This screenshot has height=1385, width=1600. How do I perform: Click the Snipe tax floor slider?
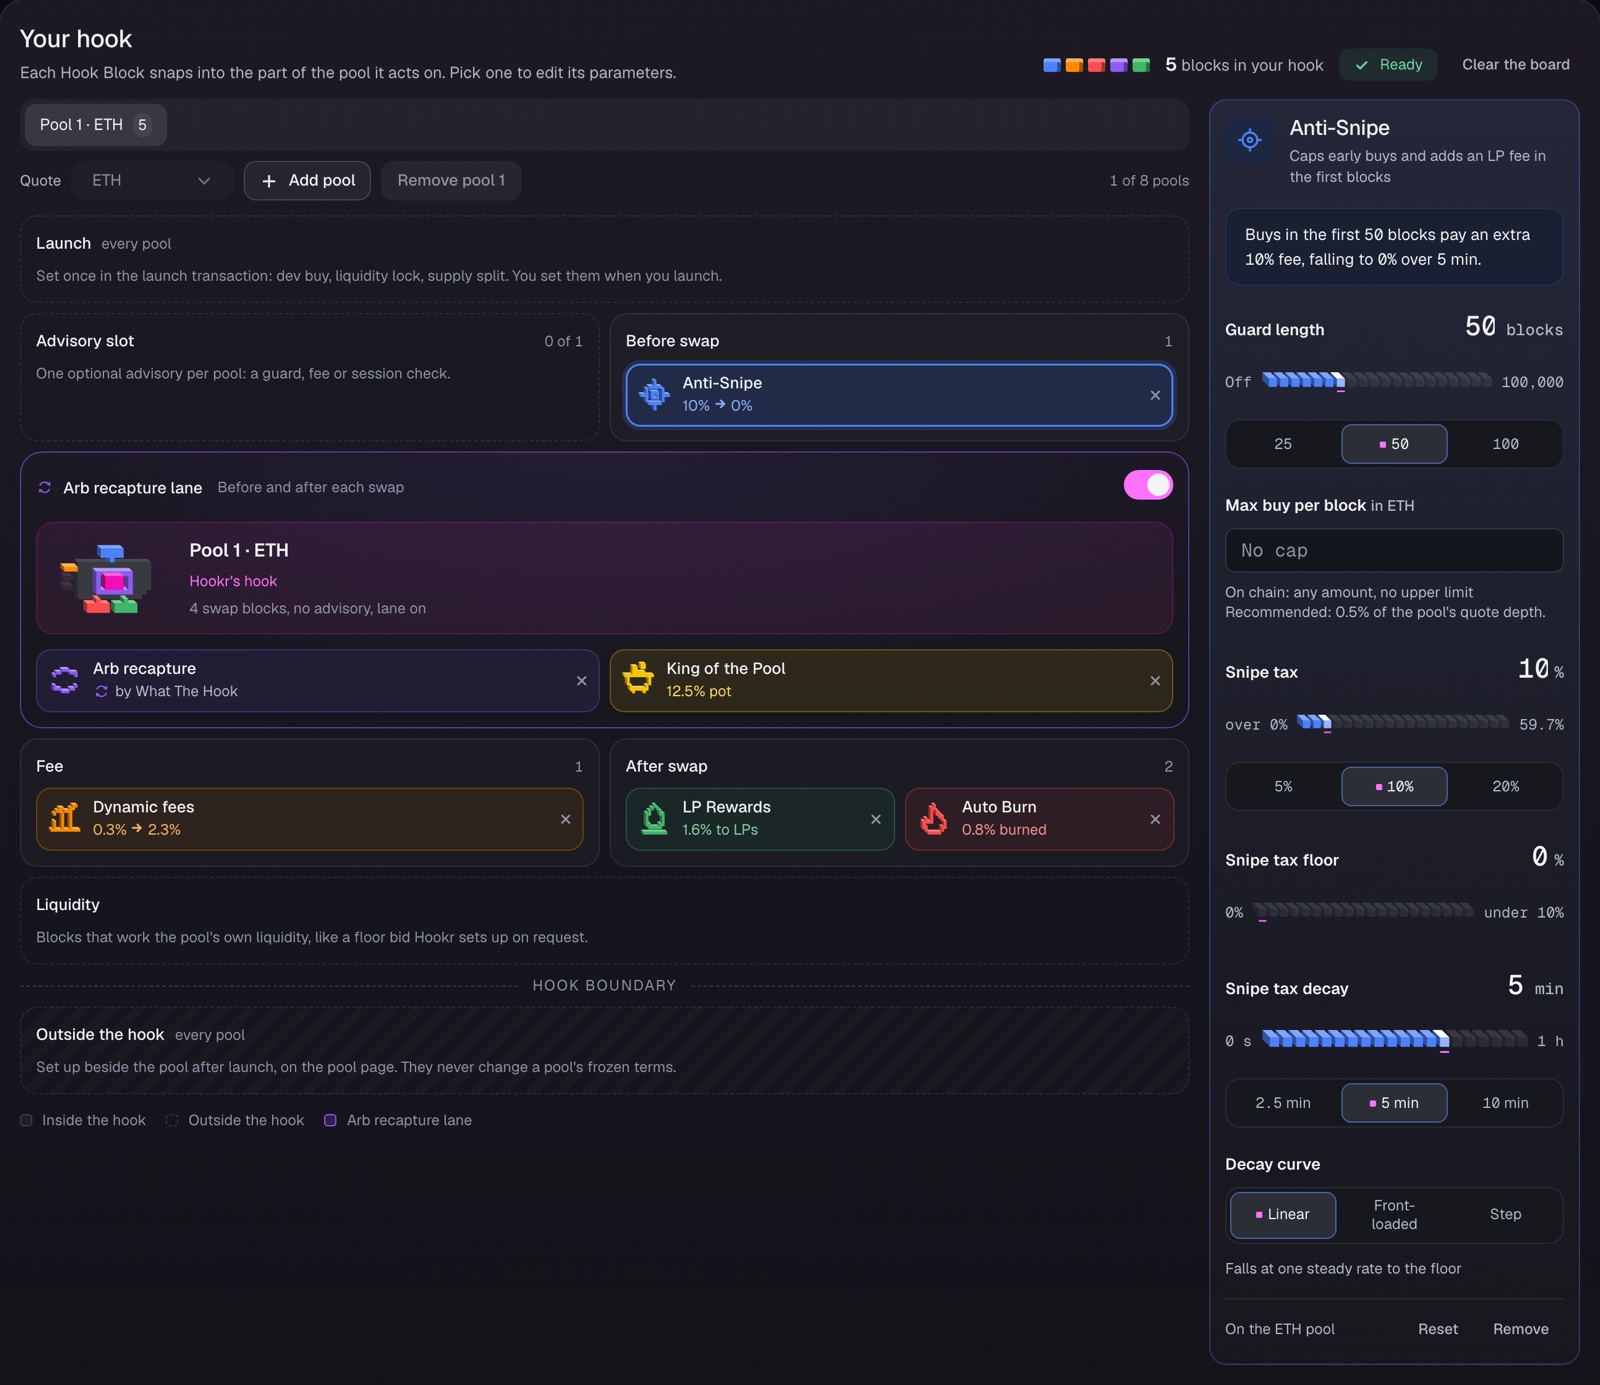tap(1363, 911)
